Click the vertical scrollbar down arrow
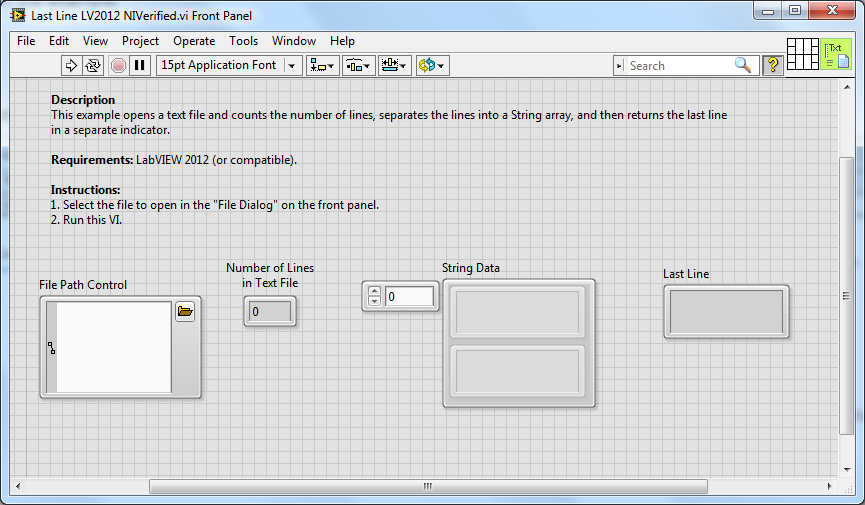Image resolution: width=865 pixels, height=505 pixels. coord(847,470)
